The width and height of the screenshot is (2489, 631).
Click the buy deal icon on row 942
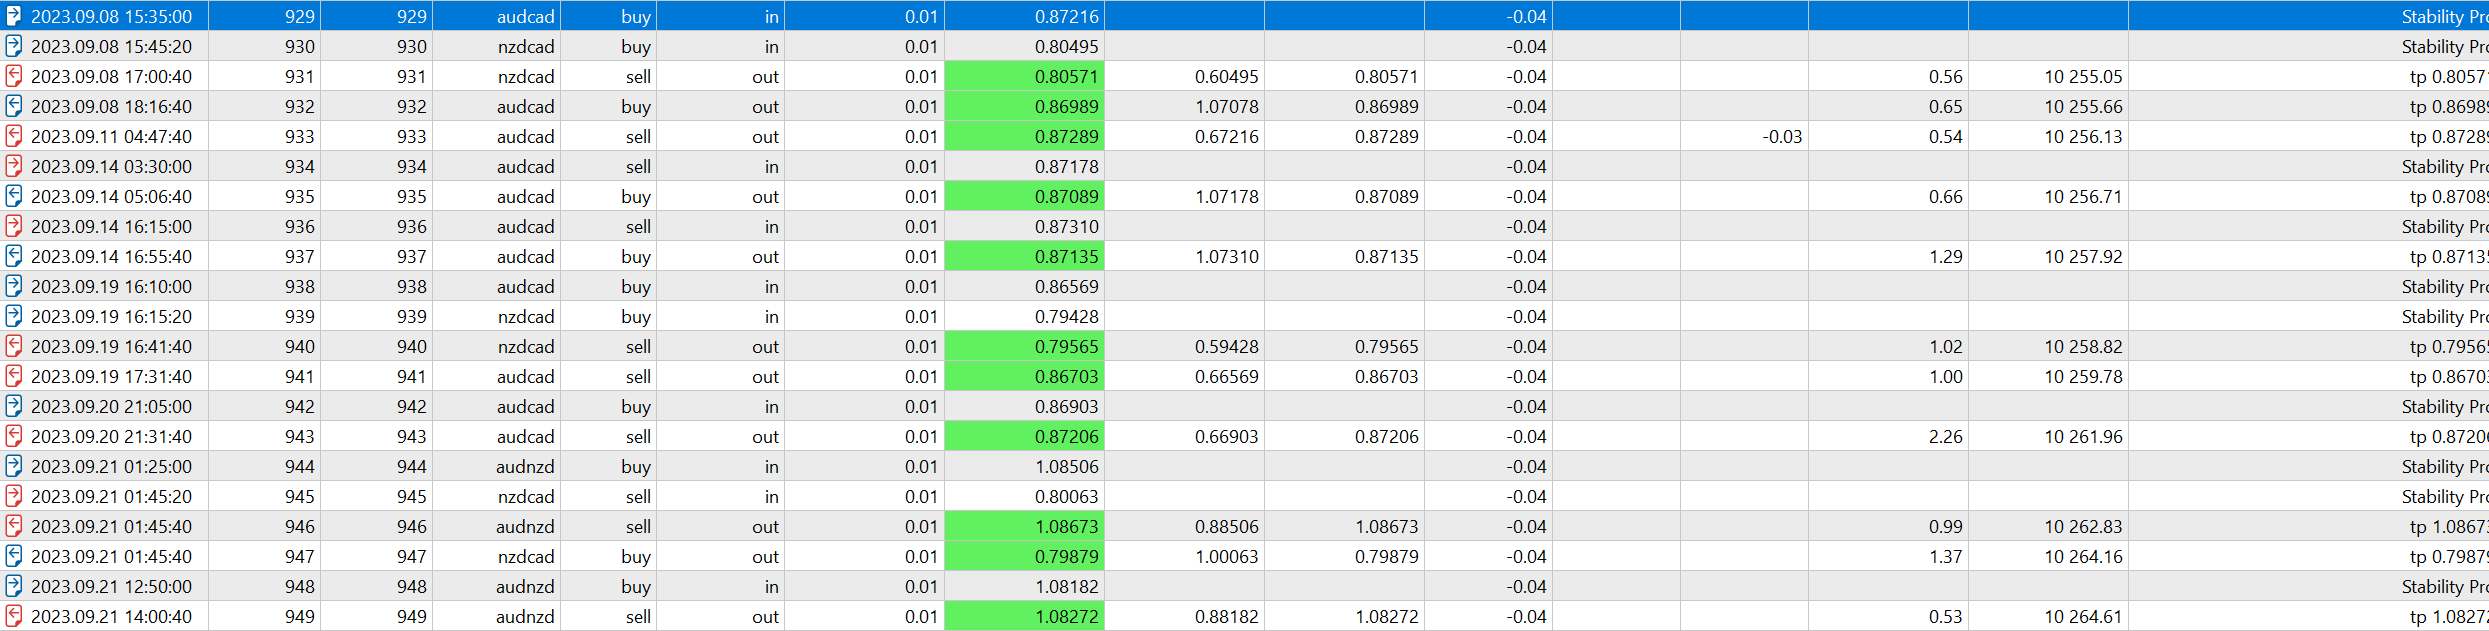(x=14, y=406)
